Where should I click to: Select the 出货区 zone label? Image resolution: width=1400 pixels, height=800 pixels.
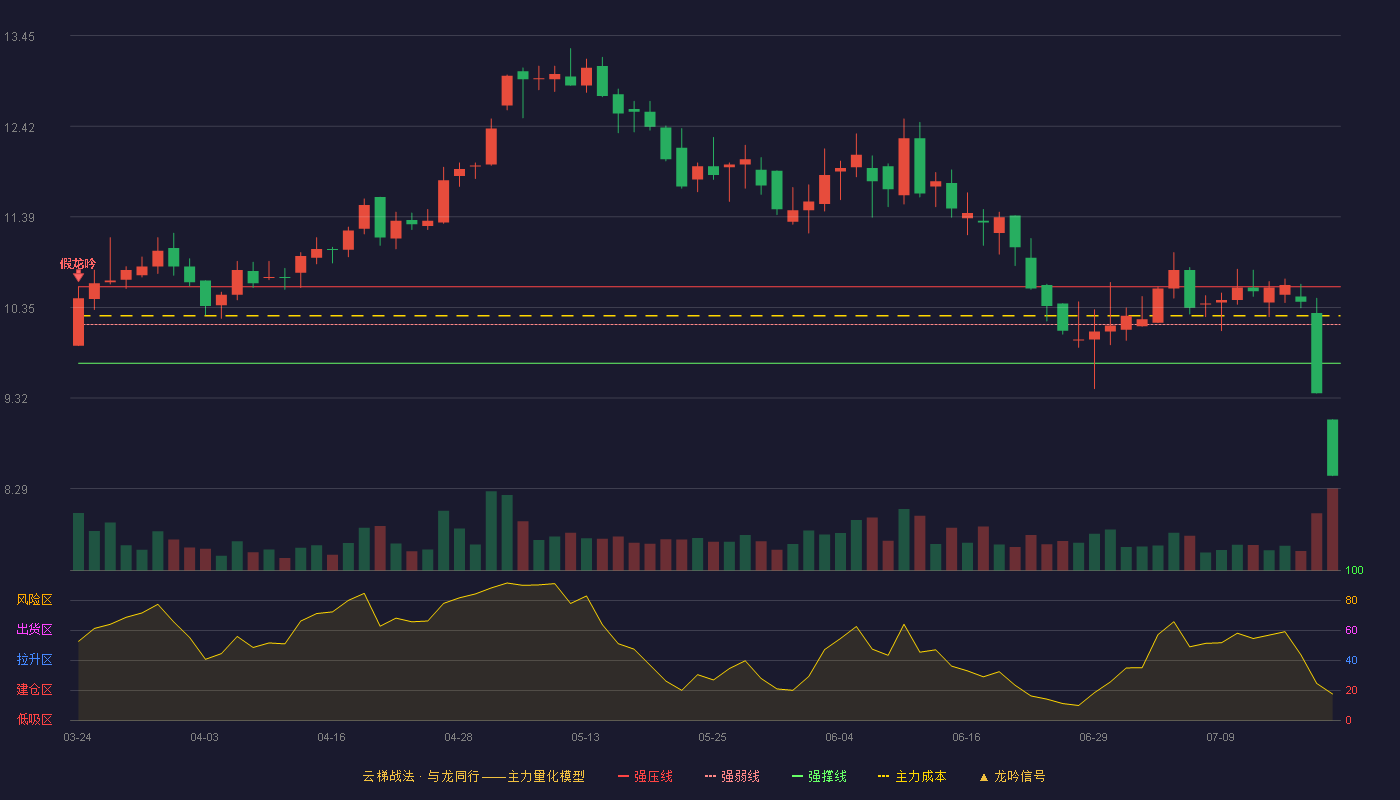(34, 630)
